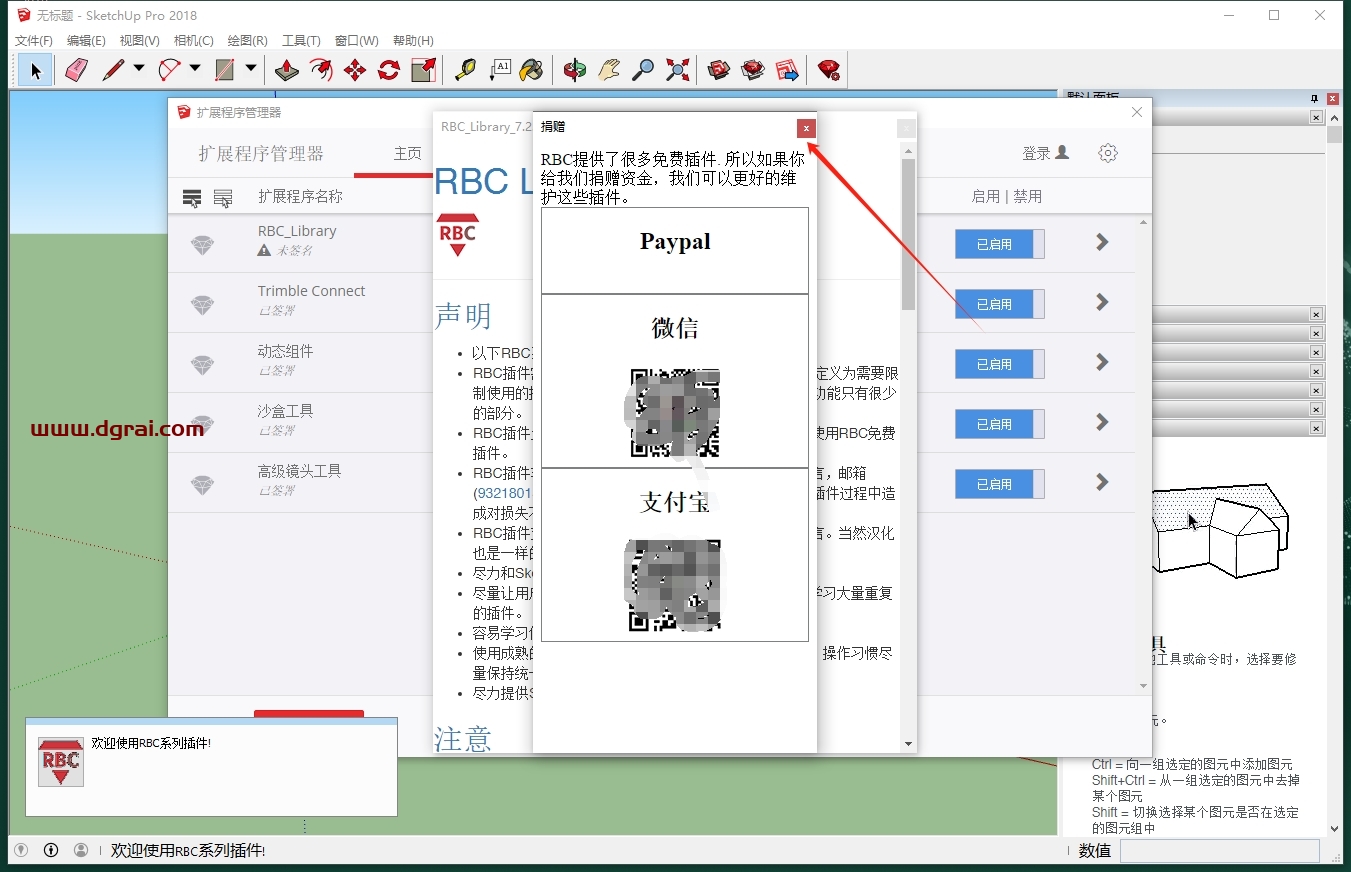The image size is (1351, 872).
Task: Toggle 已启用 switch for Trimble Connect
Action: pos(999,304)
